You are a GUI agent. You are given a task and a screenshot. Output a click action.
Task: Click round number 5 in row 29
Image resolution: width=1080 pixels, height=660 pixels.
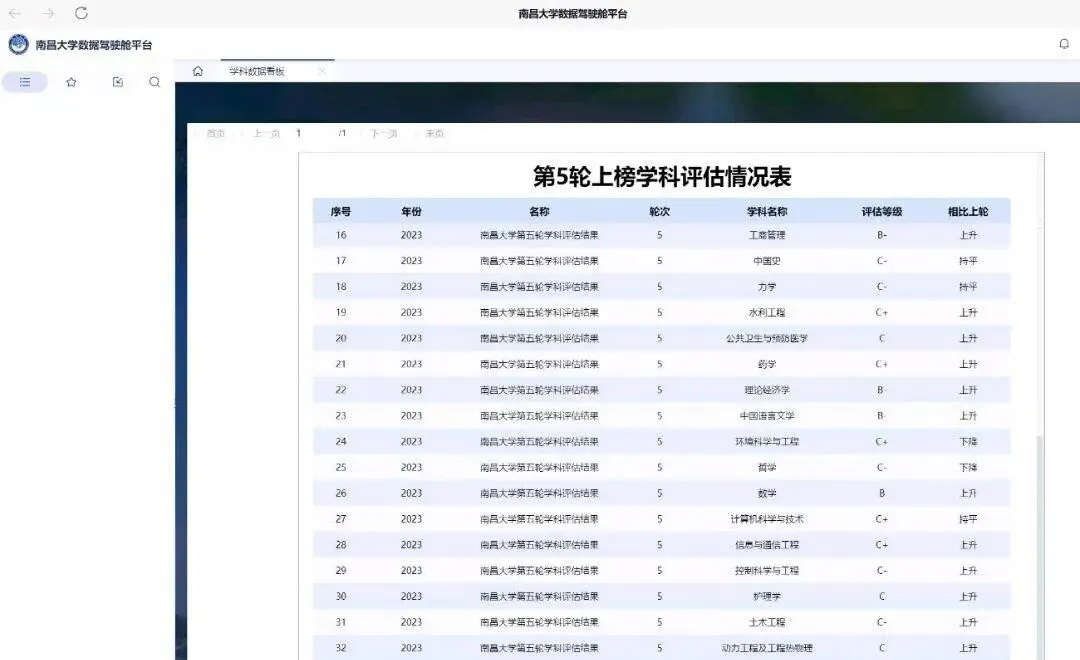(x=659, y=570)
